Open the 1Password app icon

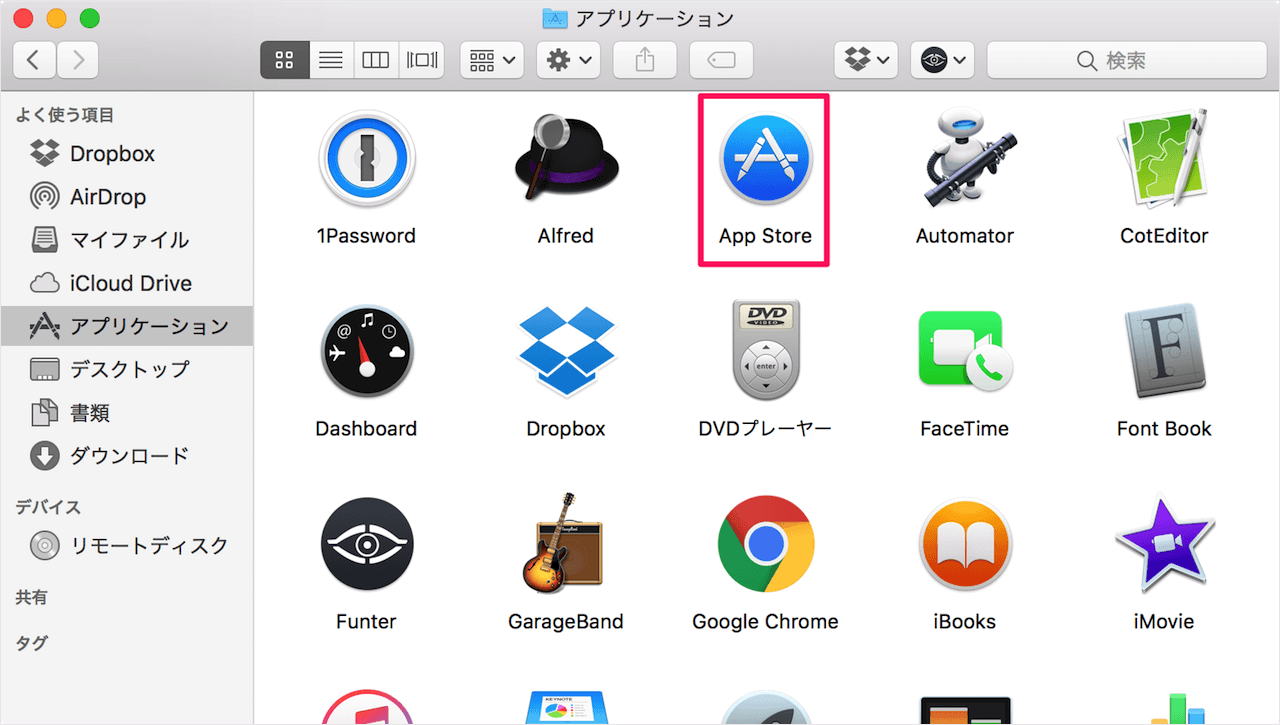point(366,160)
